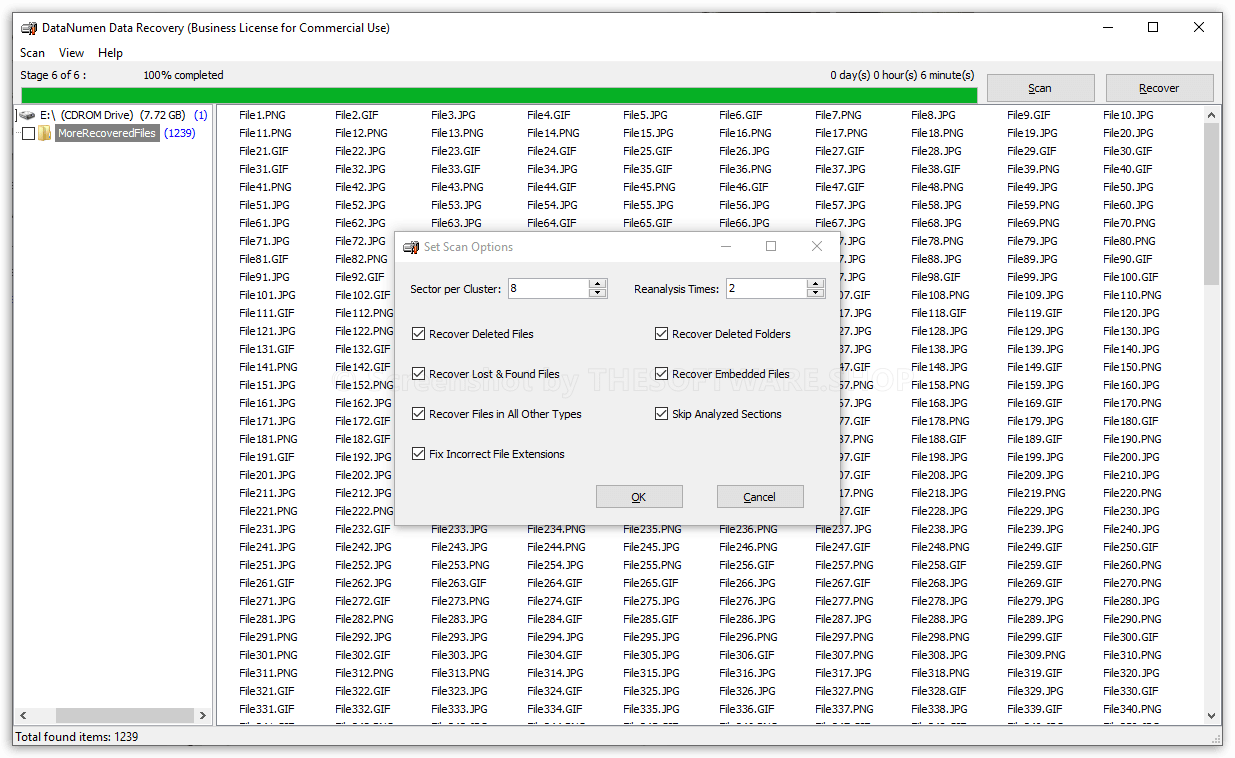Click the DataNumen app icon in the title bar
This screenshot has height=758, width=1235.
(x=28, y=27)
